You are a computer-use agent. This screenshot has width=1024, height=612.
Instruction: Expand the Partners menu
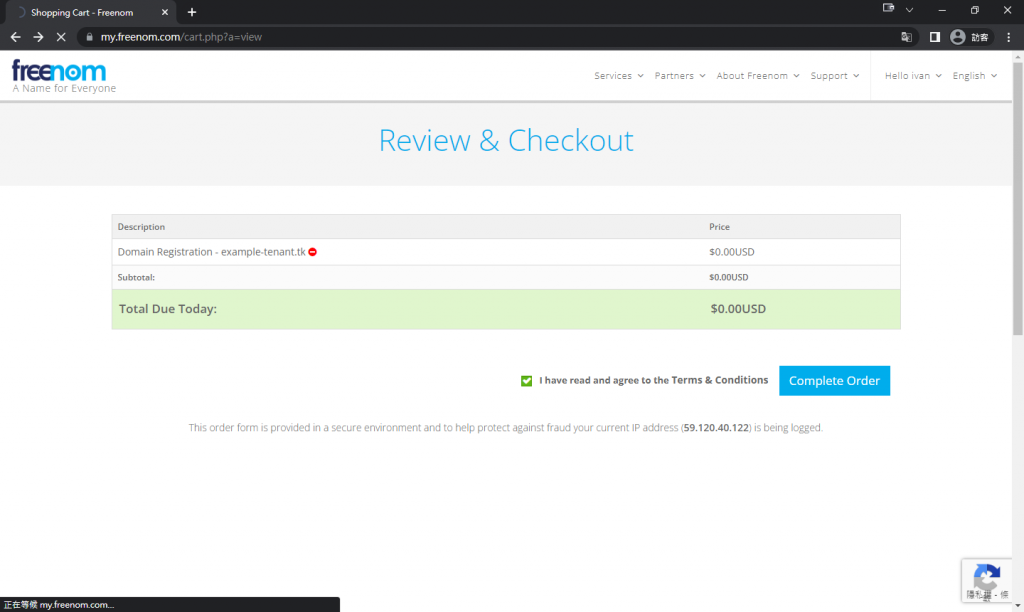(x=680, y=76)
